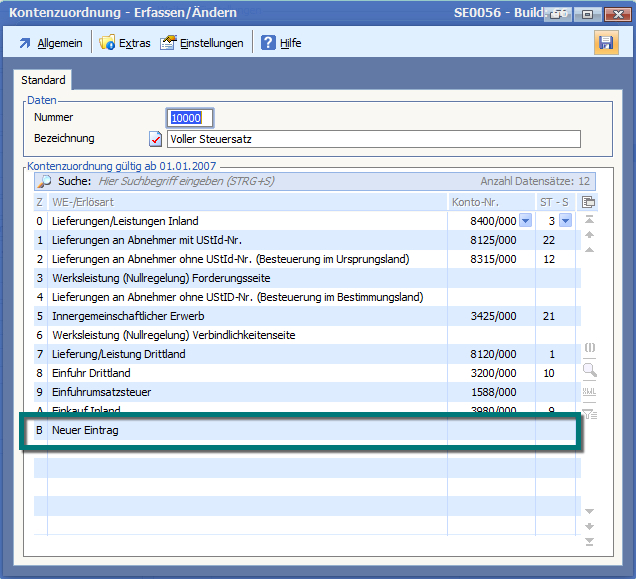Open the Hilfe menu
The image size is (636, 579).
point(281,43)
